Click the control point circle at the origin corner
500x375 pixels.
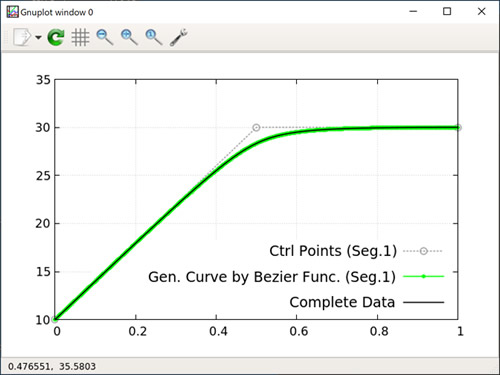coord(55,319)
